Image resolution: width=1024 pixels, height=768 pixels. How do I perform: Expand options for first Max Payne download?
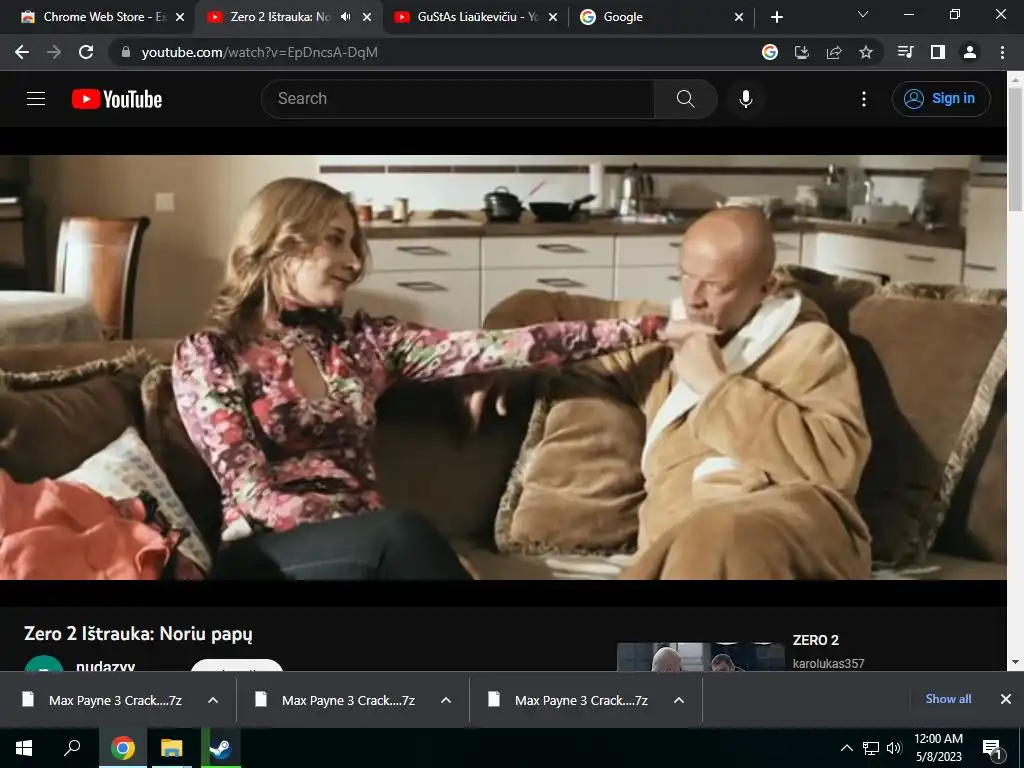213,700
